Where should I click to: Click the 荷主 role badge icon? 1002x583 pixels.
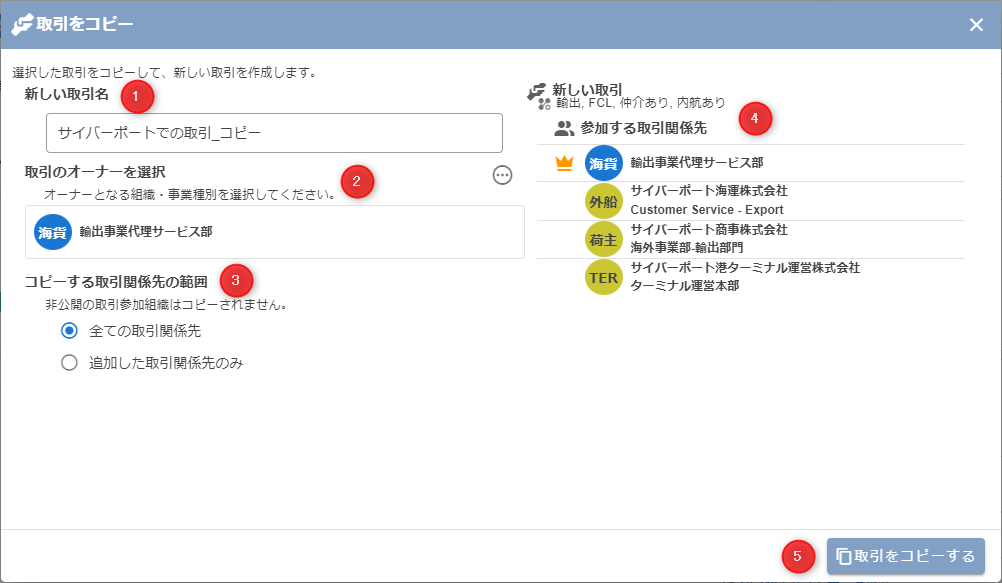click(603, 240)
